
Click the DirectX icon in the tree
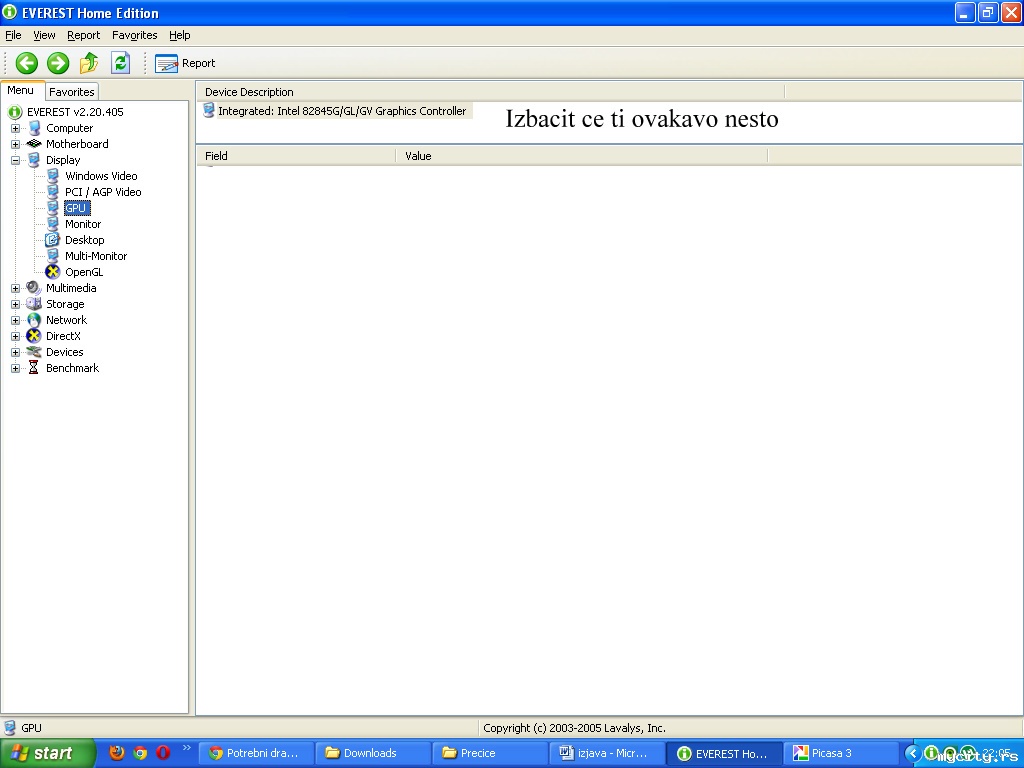coord(33,336)
